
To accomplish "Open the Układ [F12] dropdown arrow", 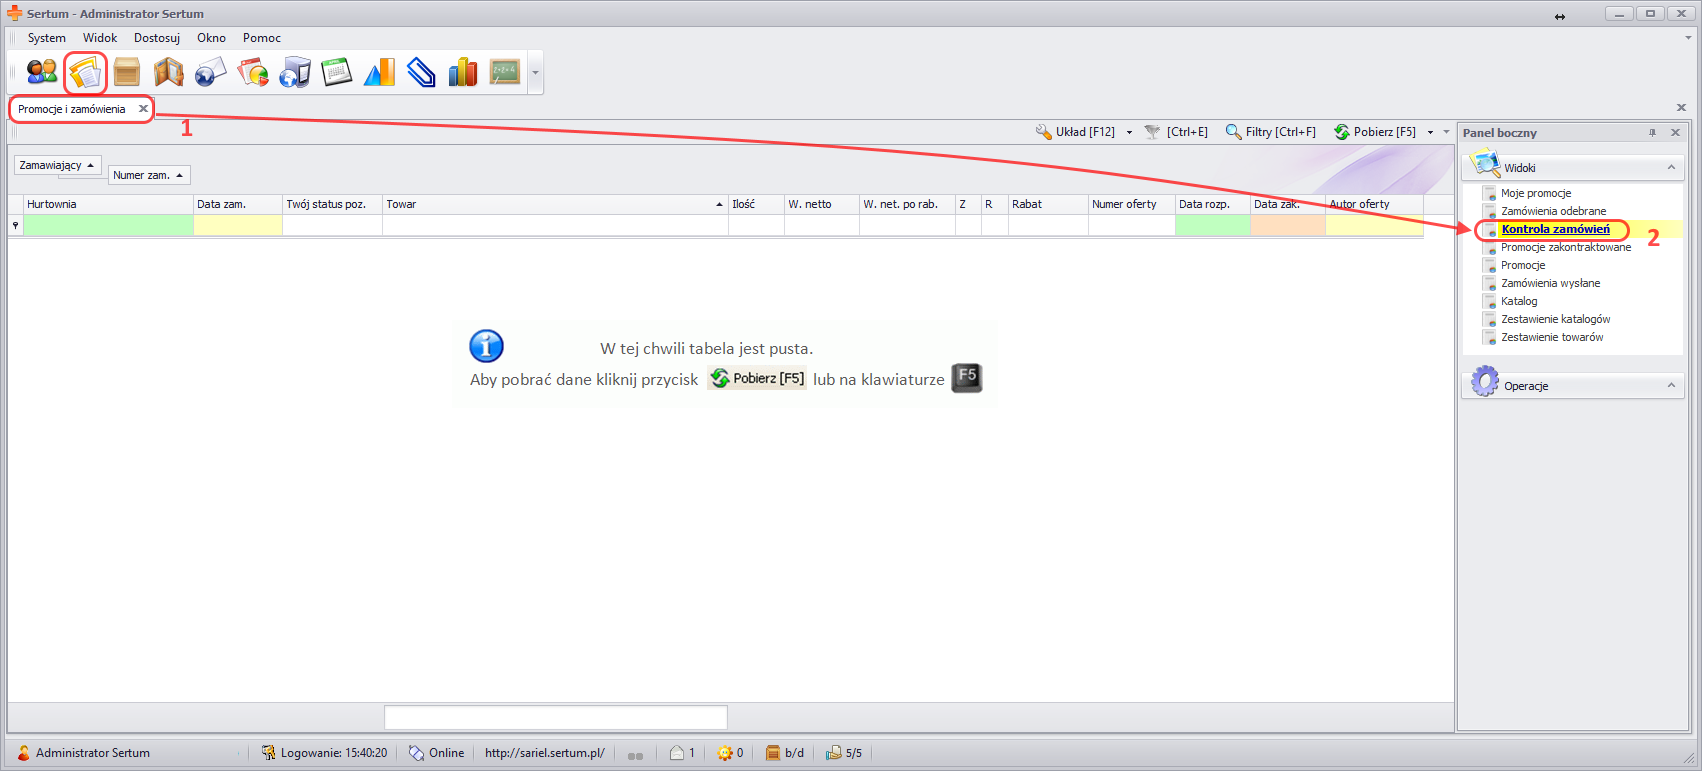I will [1129, 132].
